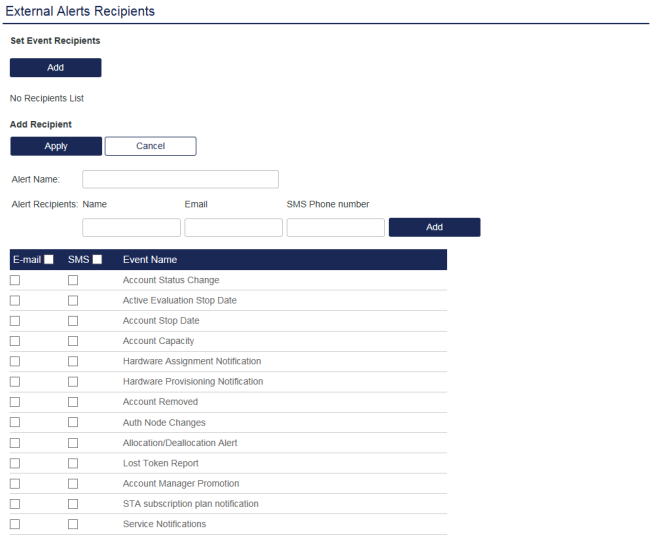Enable SMS for Service Notifications
The height and width of the screenshot is (535, 652).
(73, 524)
